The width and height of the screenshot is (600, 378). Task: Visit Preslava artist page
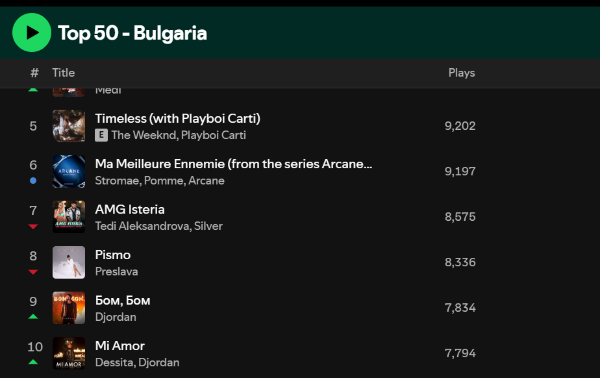coord(116,272)
